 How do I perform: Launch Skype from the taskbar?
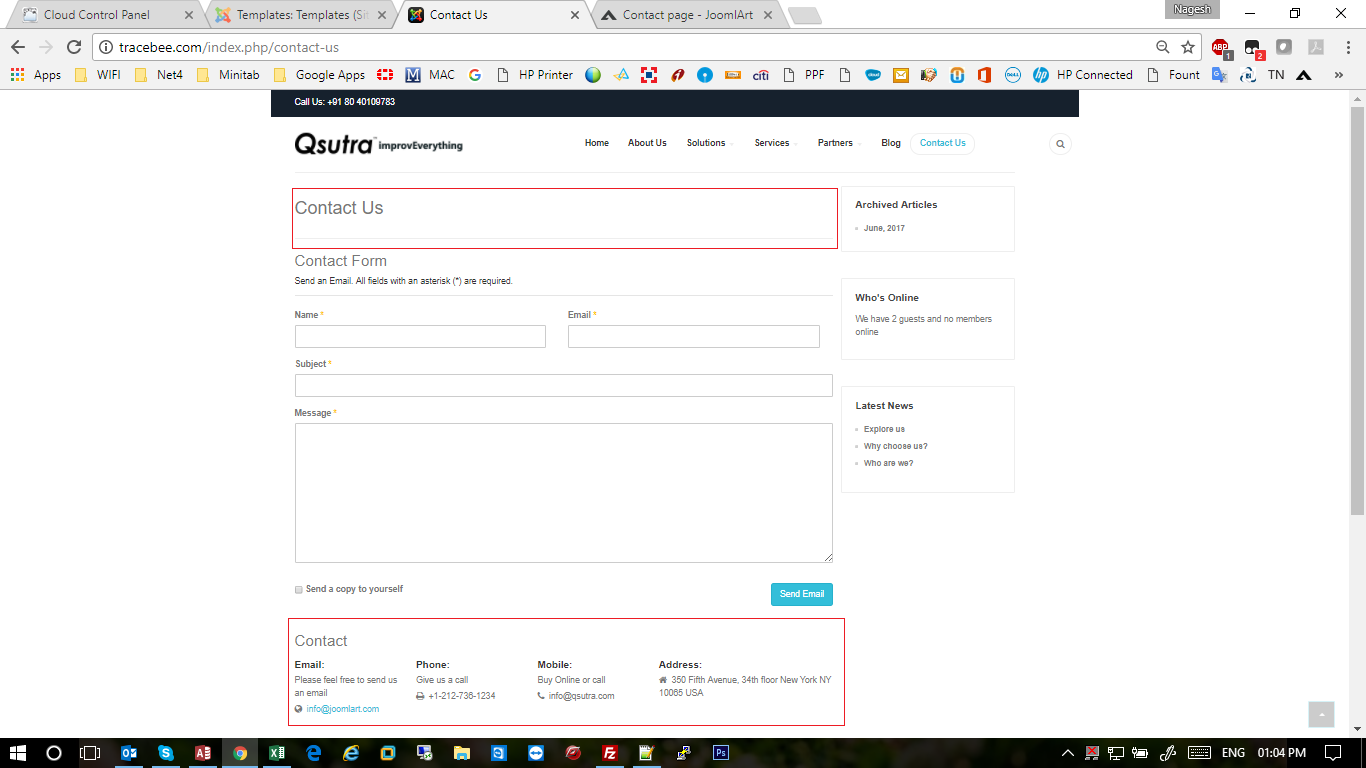point(166,753)
